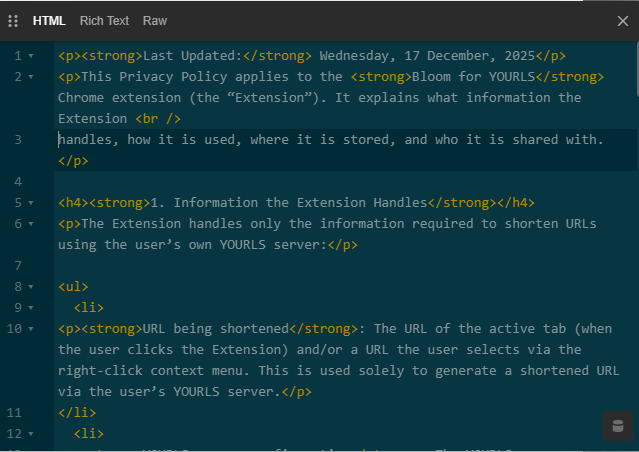Switch to the HTML tab
This screenshot has height=452, width=639.
[48, 20]
